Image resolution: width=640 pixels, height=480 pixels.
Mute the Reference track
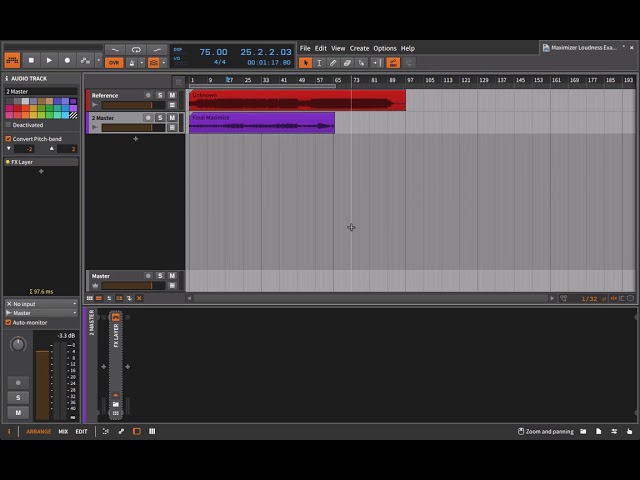172,95
